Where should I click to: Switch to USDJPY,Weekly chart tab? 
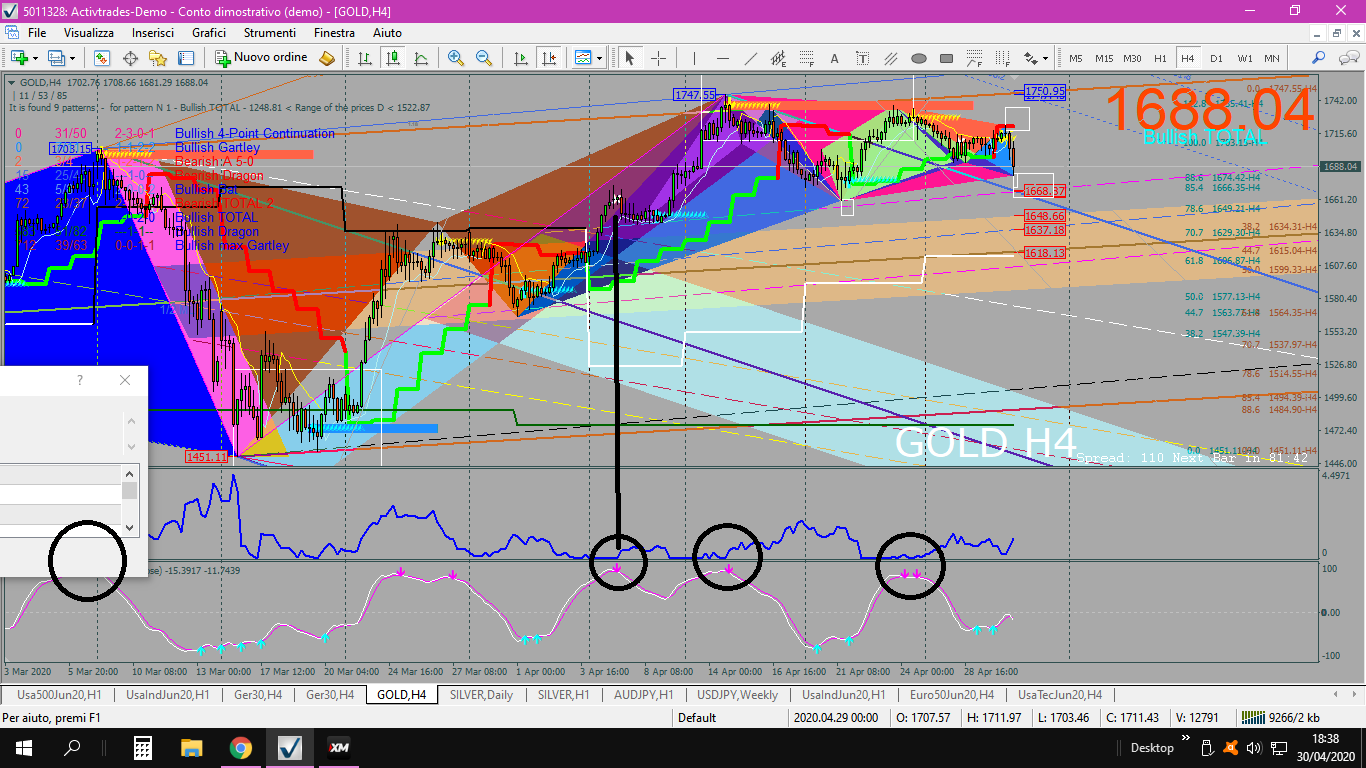(x=738, y=695)
